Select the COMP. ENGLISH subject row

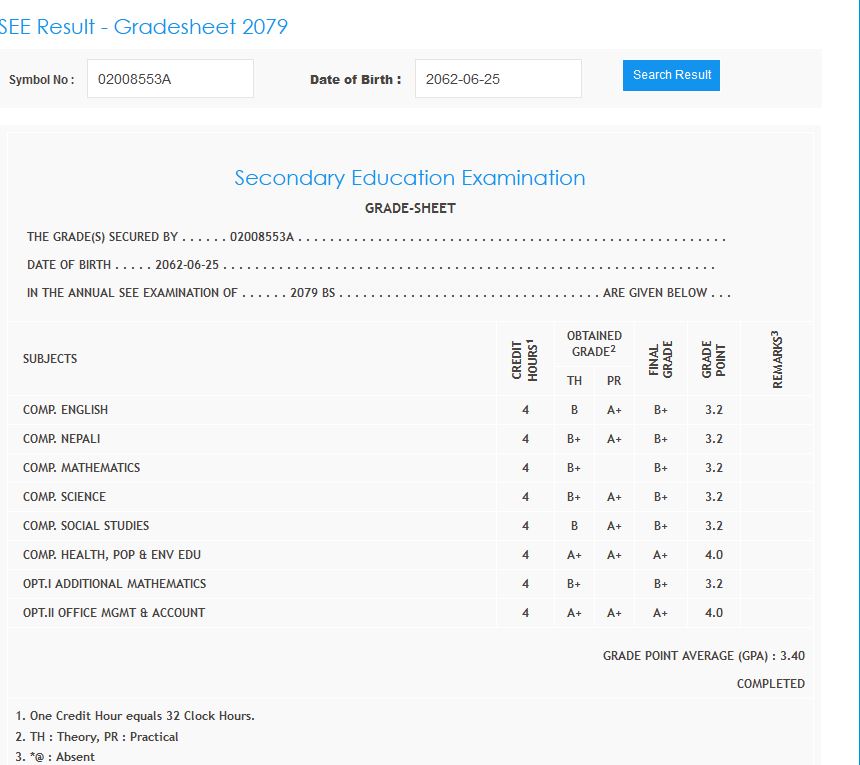pos(66,410)
